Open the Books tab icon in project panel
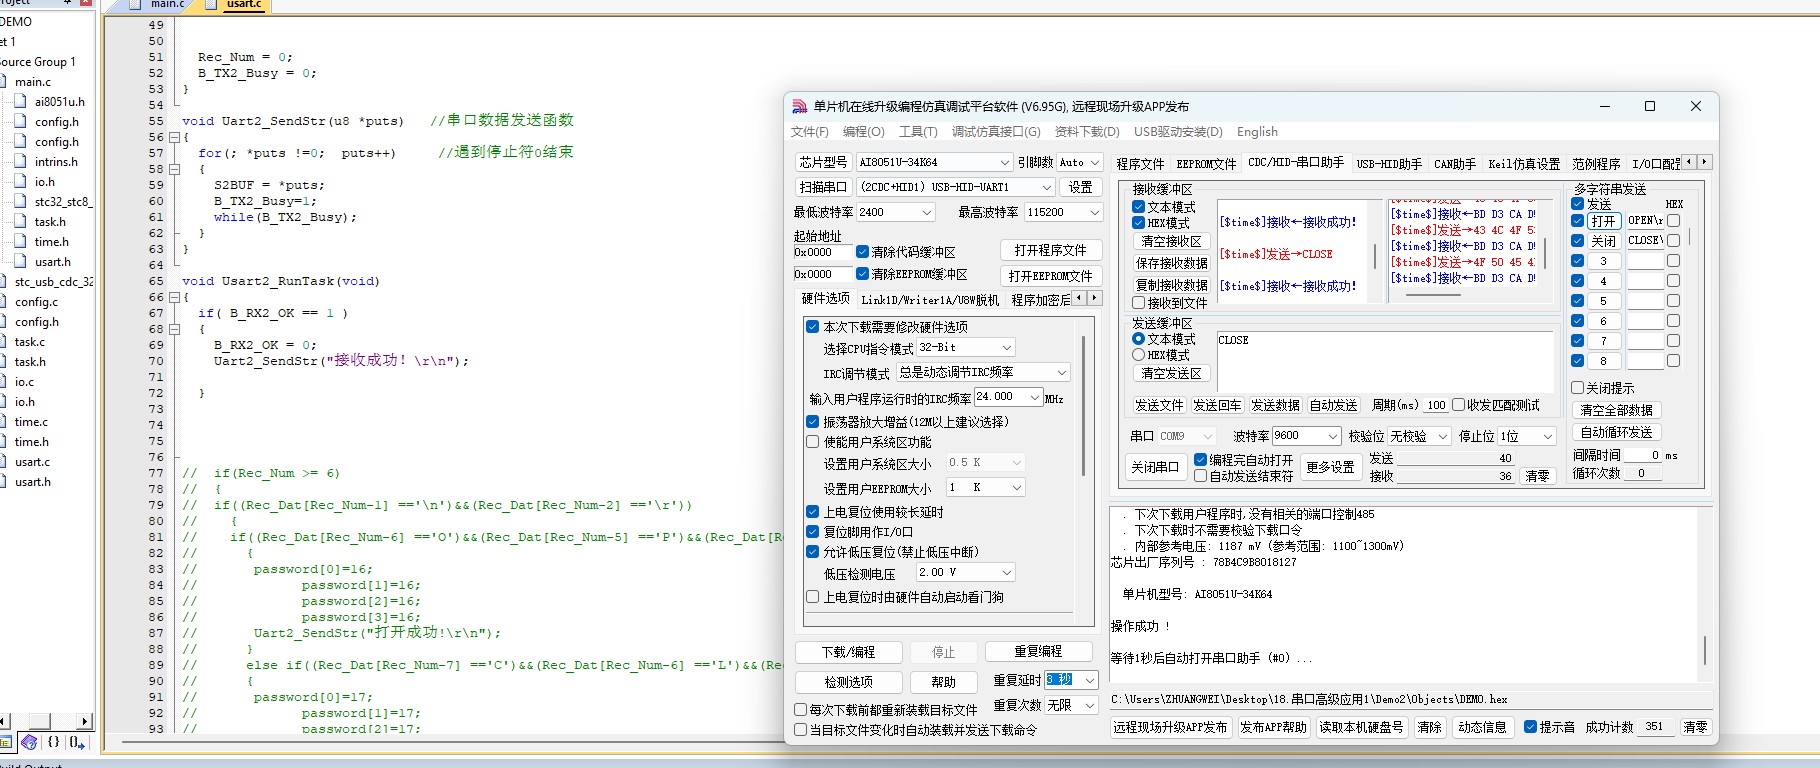Image resolution: width=1820 pixels, height=768 pixels. pos(29,742)
